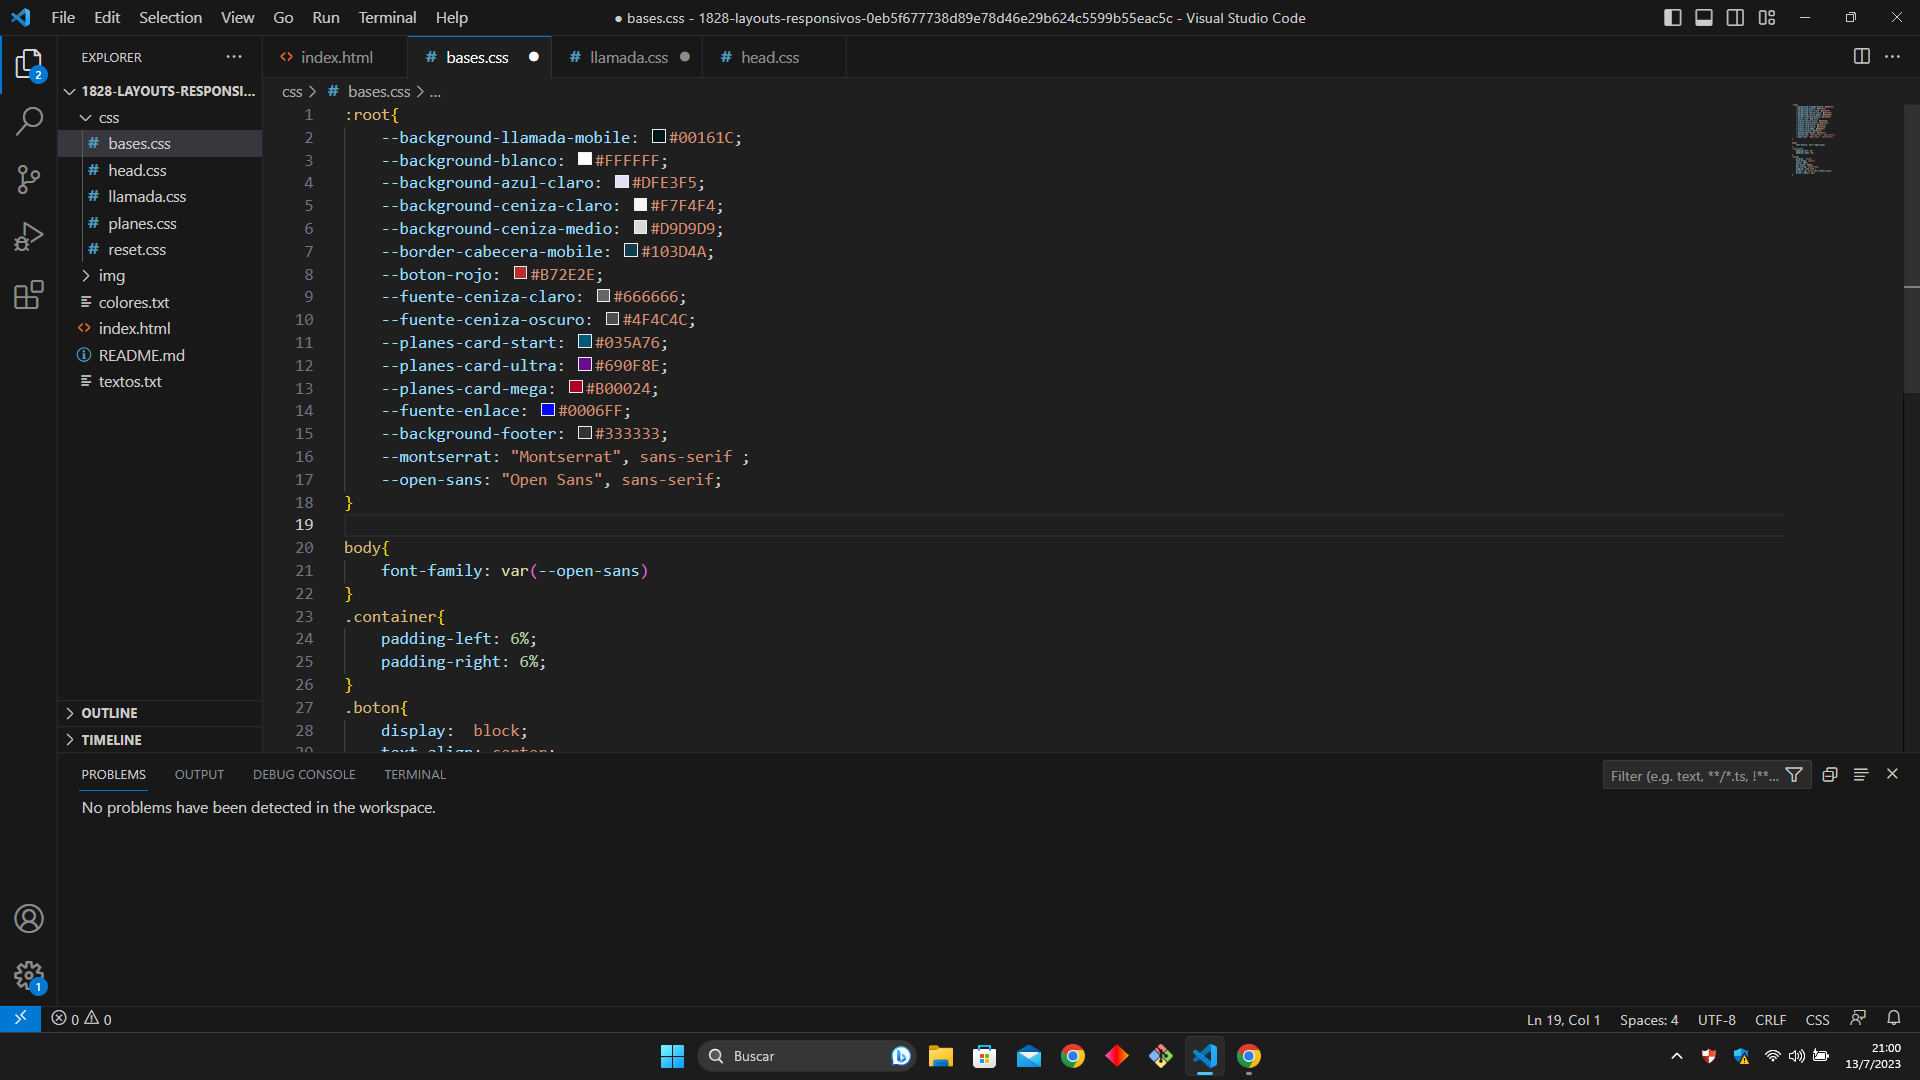Open editor more actions menu
The image size is (1920, 1080).
coord(1892,57)
